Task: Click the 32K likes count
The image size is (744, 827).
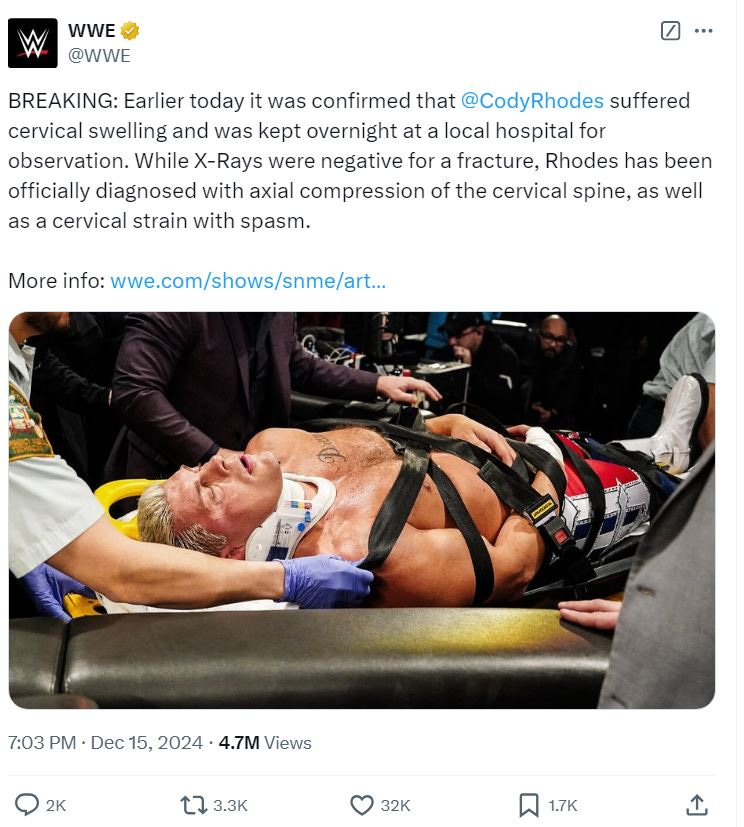Action: click(x=395, y=805)
